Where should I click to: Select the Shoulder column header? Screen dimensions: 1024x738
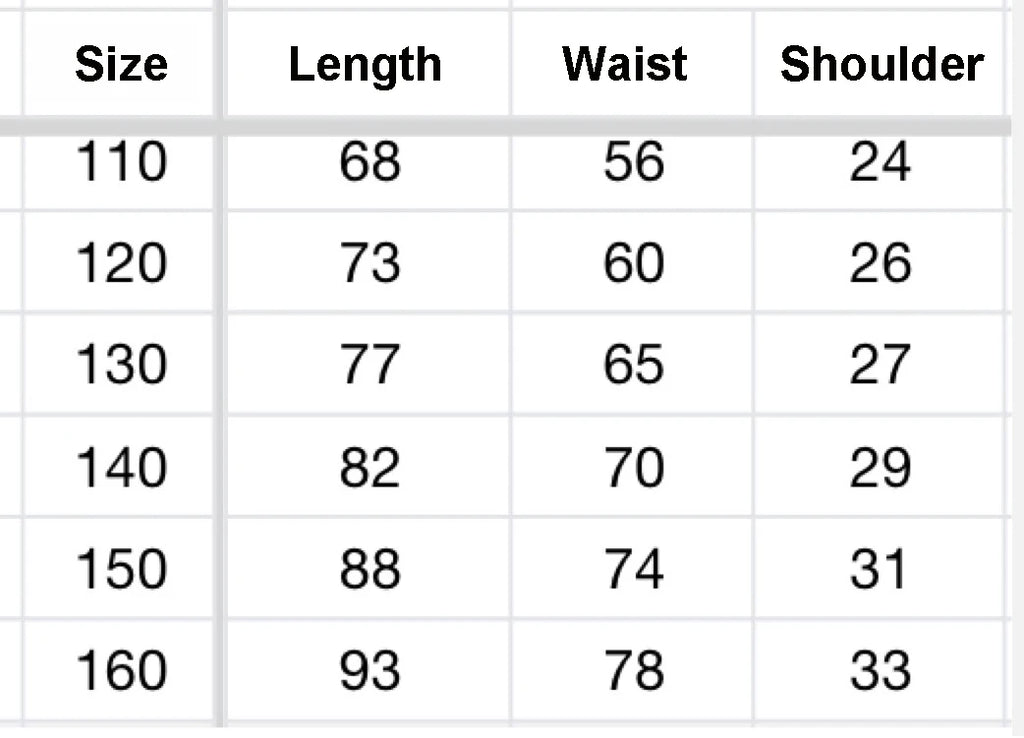point(881,65)
